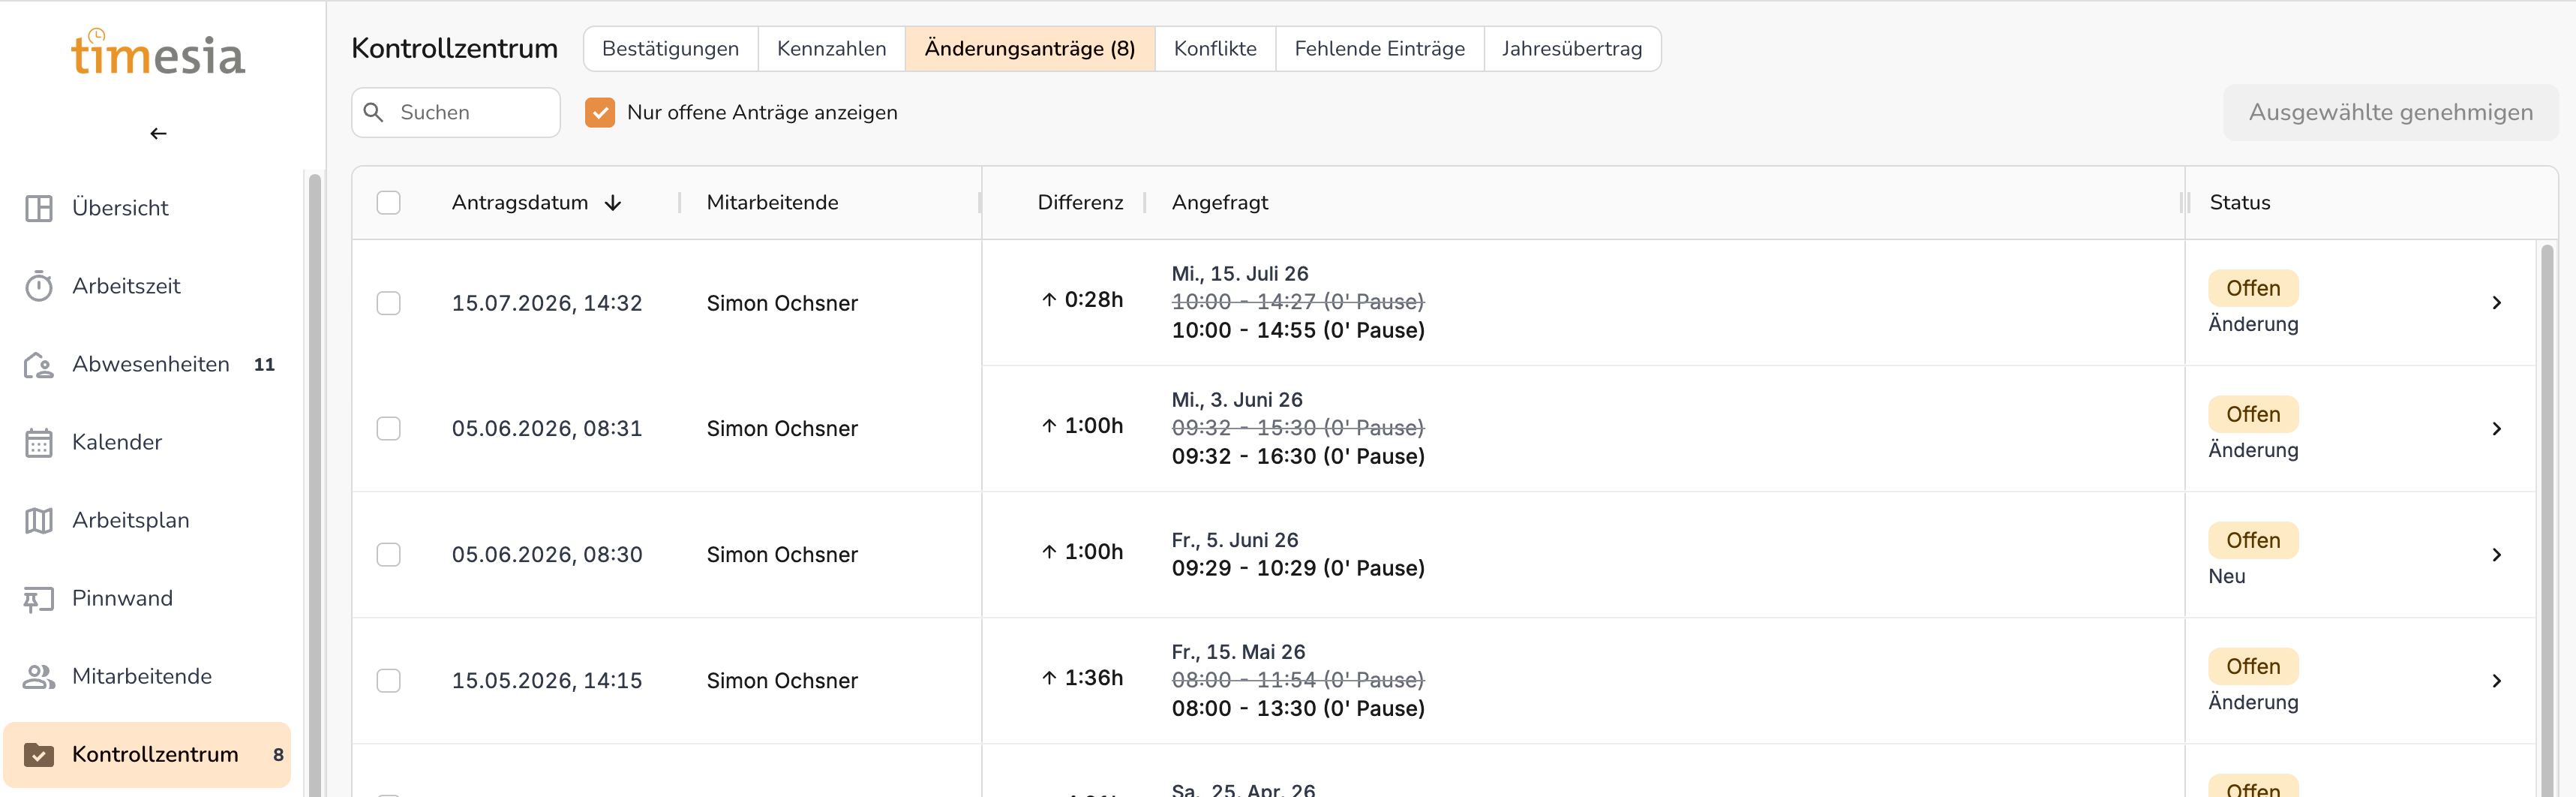This screenshot has width=2576, height=797.
Task: Focus the Suchen search field
Action: (x=456, y=112)
